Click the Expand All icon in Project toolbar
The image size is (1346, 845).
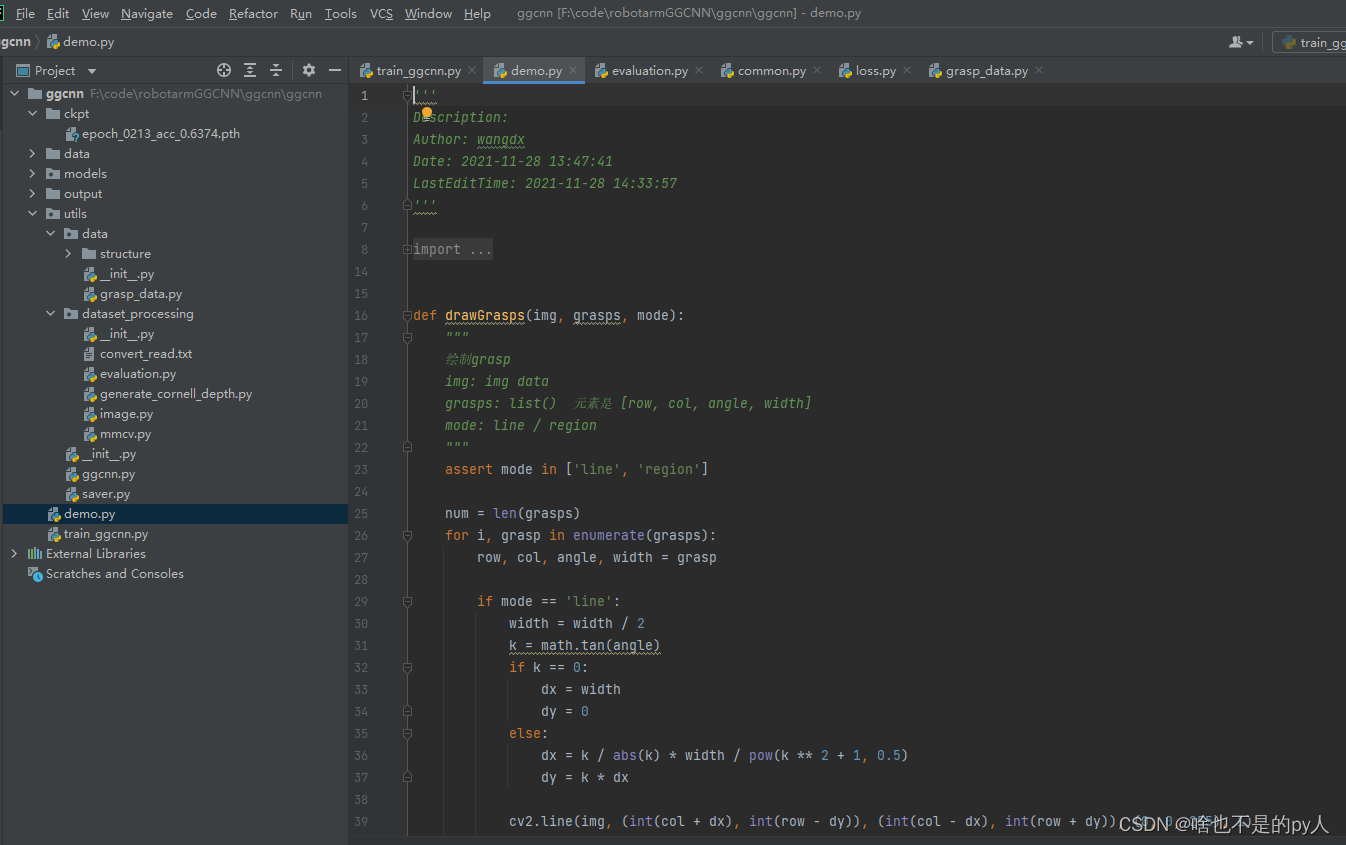pos(250,70)
